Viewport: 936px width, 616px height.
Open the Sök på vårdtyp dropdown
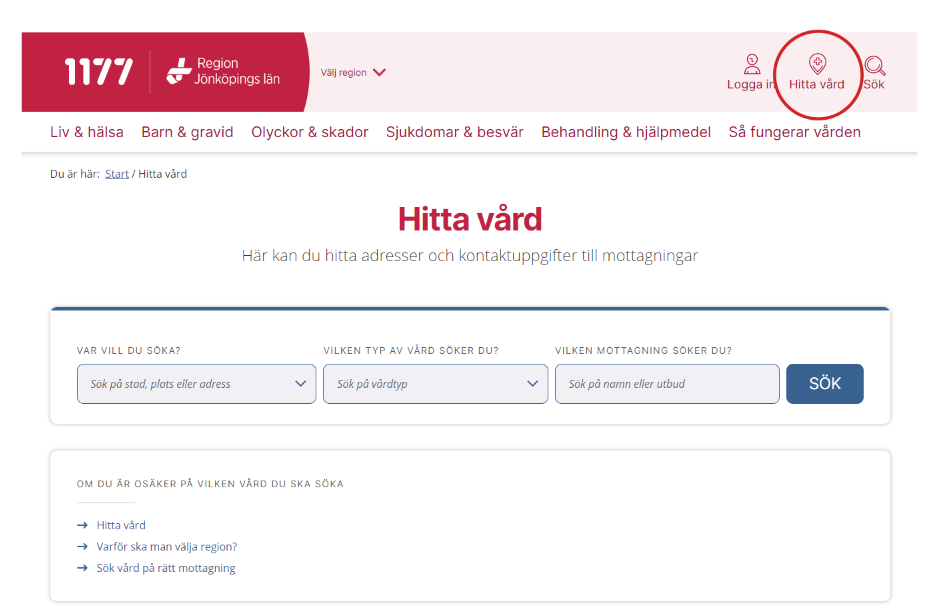(435, 384)
